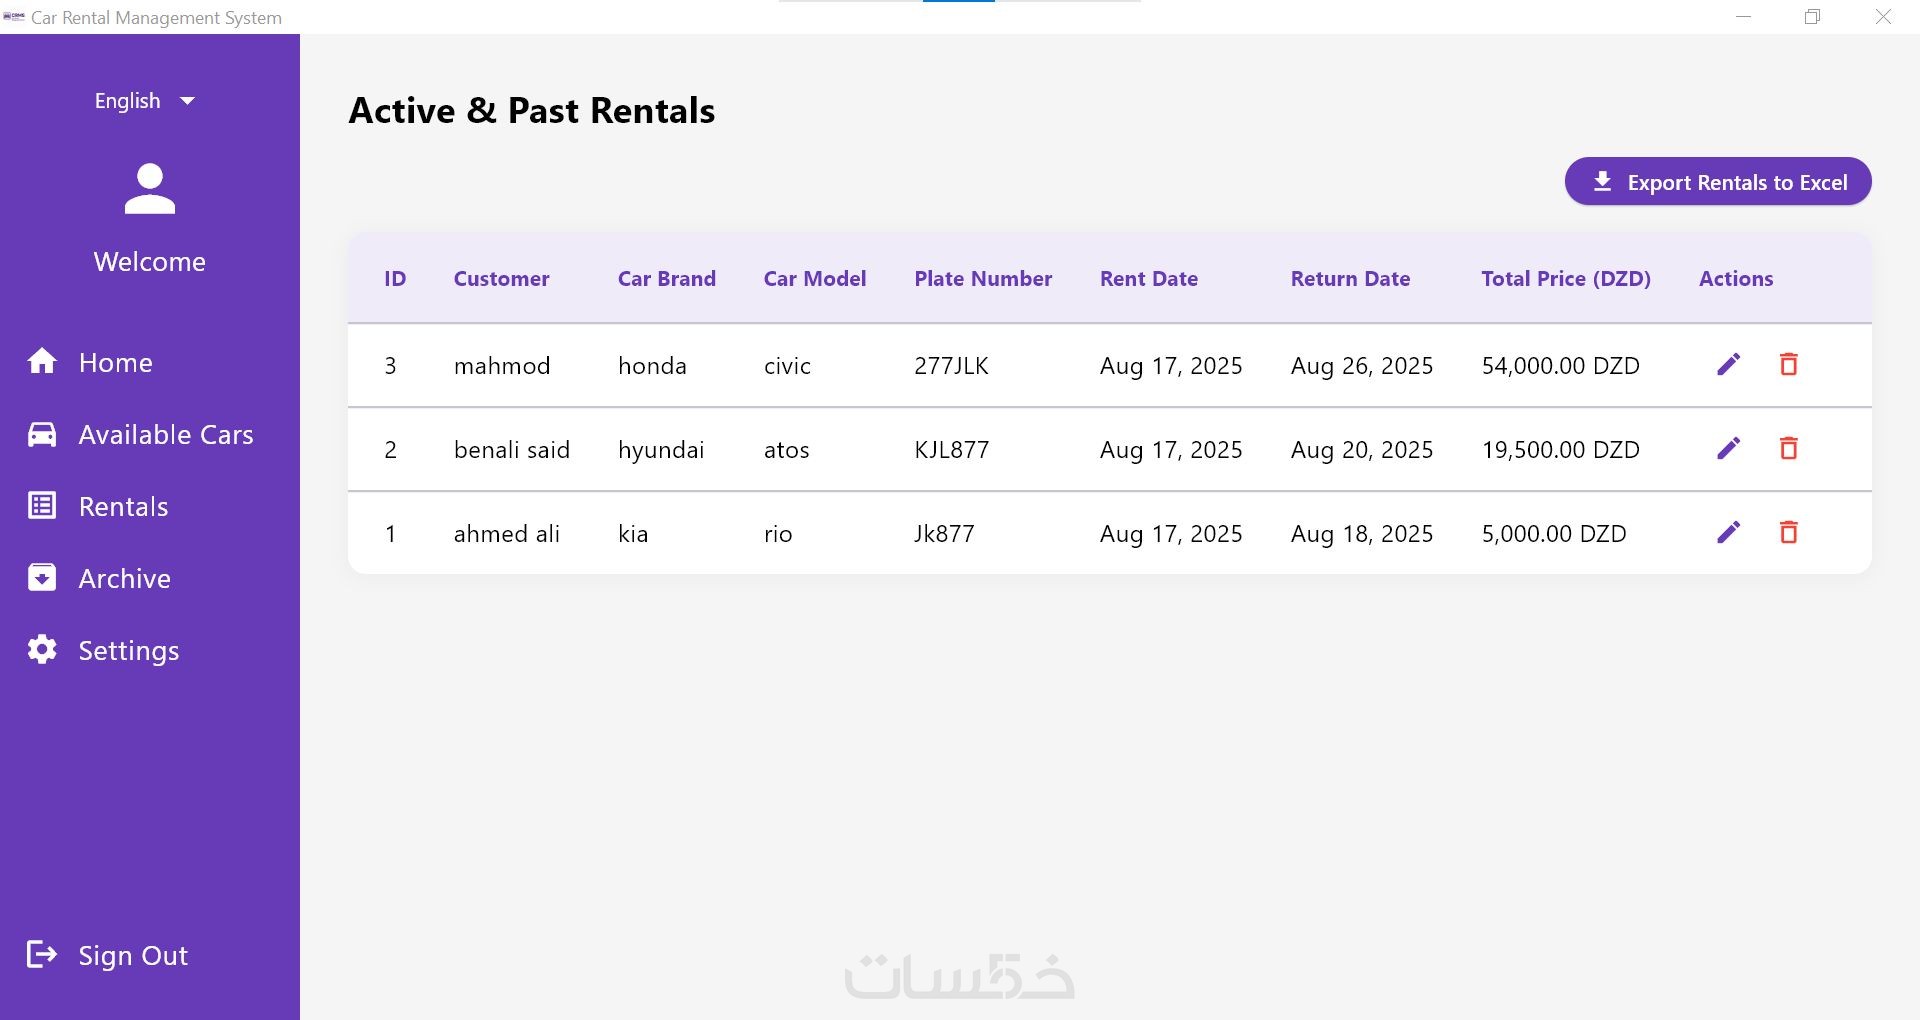
Task: Click the Home house icon
Action: [42, 361]
